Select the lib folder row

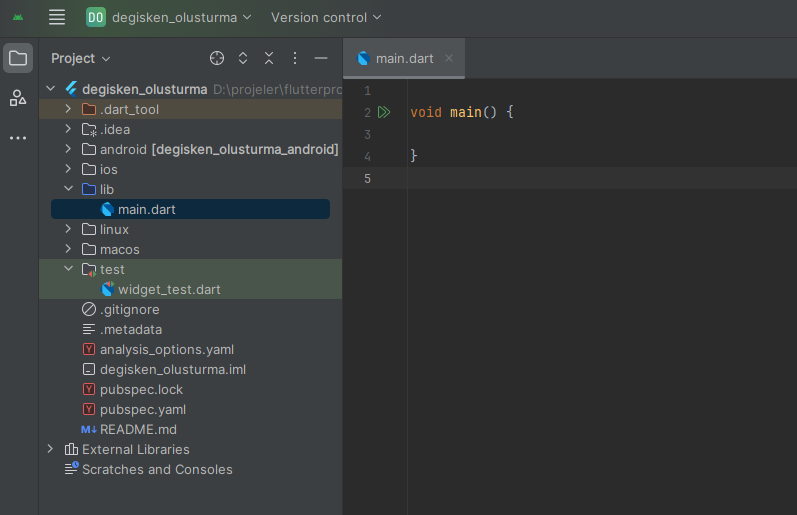coord(190,189)
